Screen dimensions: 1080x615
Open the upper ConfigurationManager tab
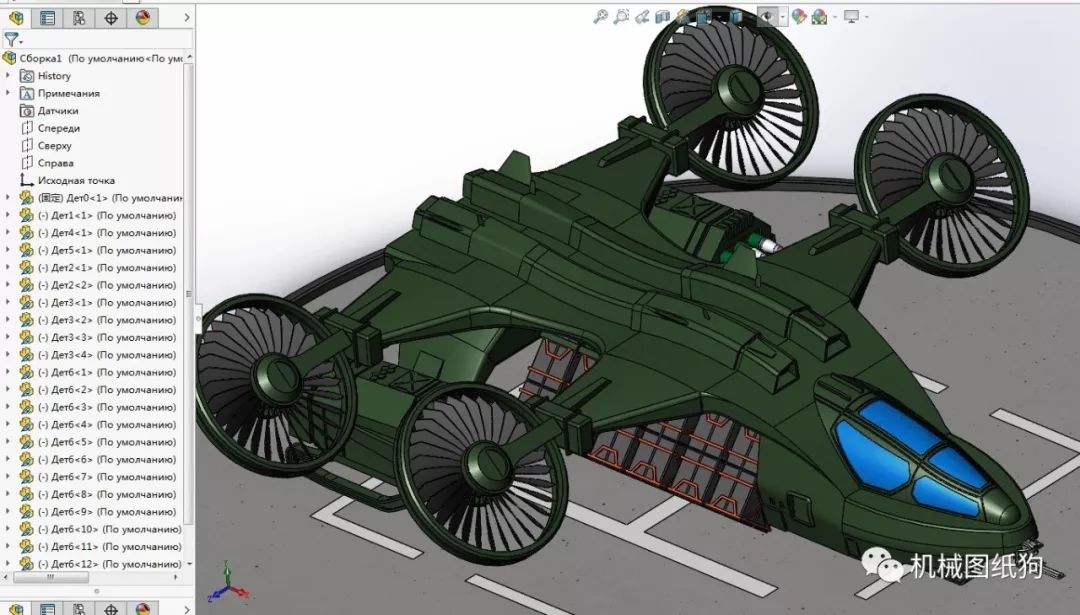79,18
